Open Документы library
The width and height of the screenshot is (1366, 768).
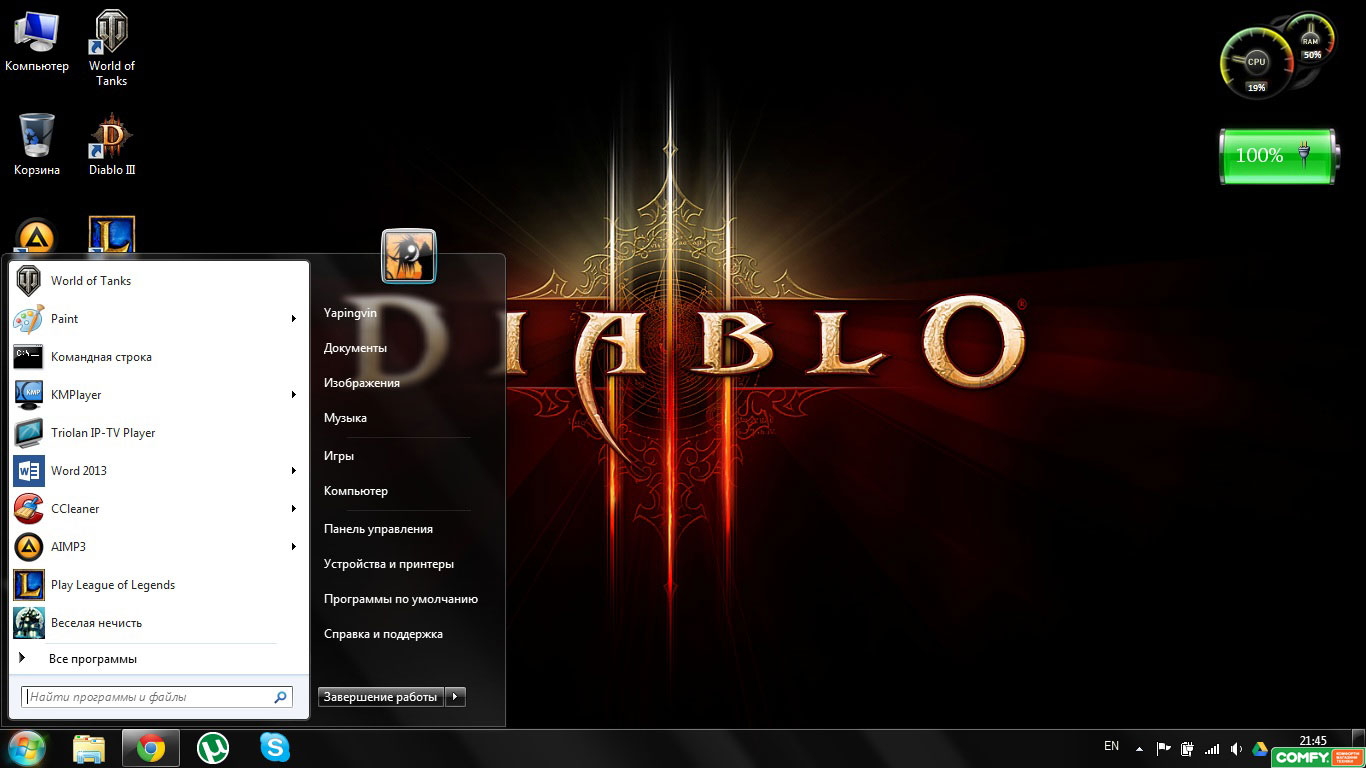(355, 348)
